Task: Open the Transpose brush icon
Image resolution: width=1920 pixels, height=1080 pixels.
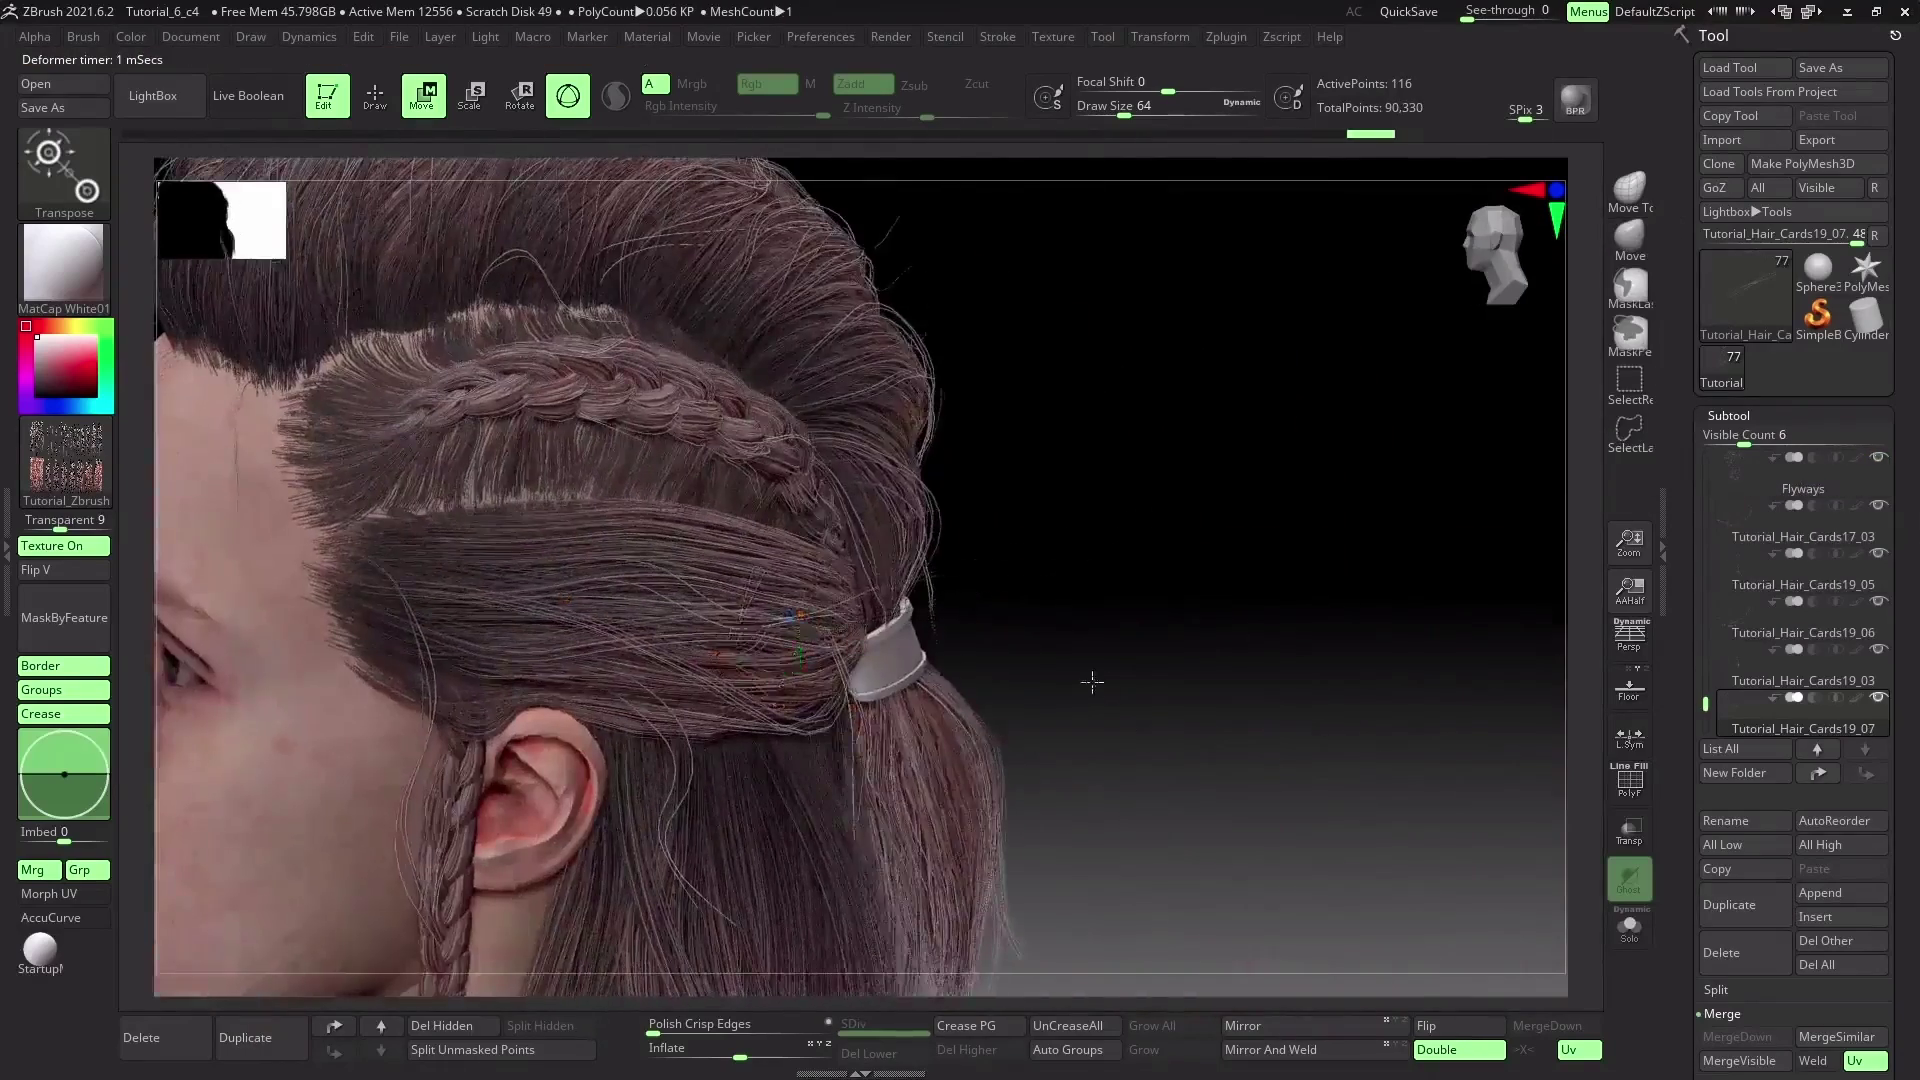Action: [64, 172]
